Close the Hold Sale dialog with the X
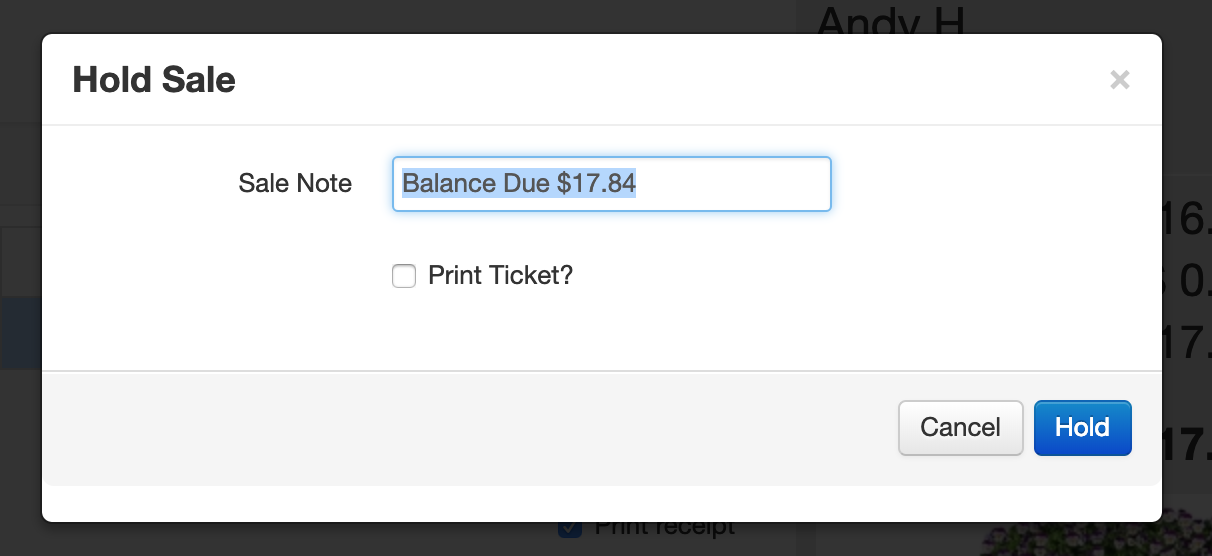 tap(1120, 80)
